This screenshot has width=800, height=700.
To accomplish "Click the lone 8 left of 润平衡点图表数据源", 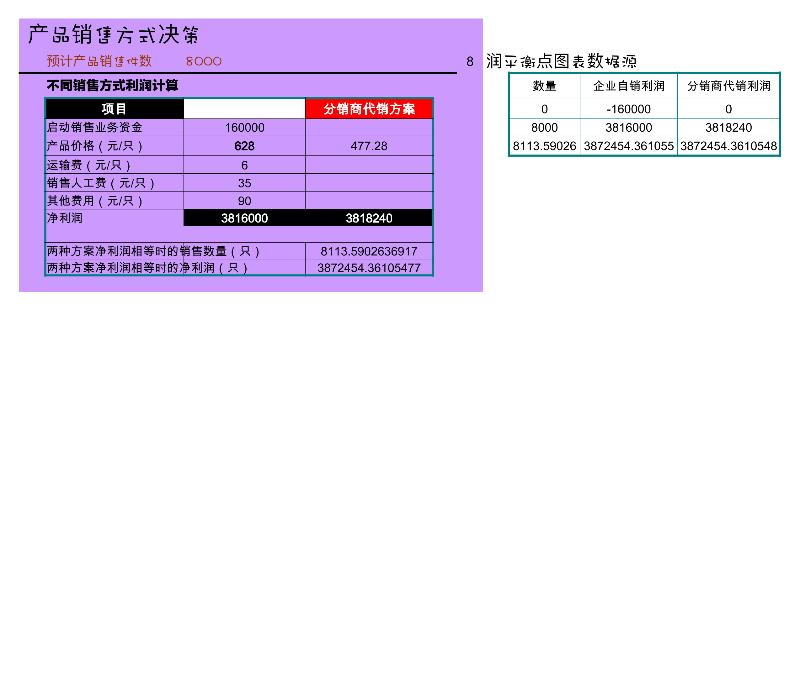I will (x=470, y=62).
